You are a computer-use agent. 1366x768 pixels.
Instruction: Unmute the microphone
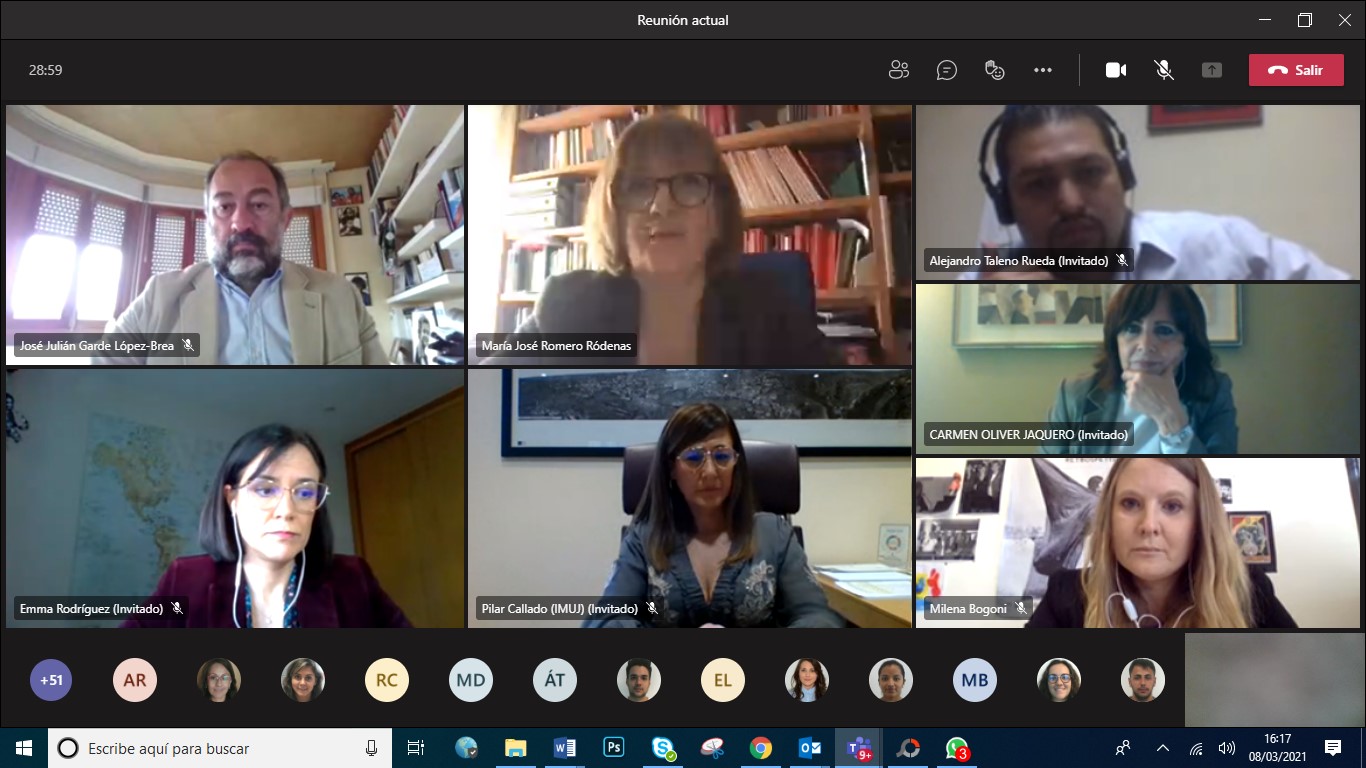(x=1164, y=70)
